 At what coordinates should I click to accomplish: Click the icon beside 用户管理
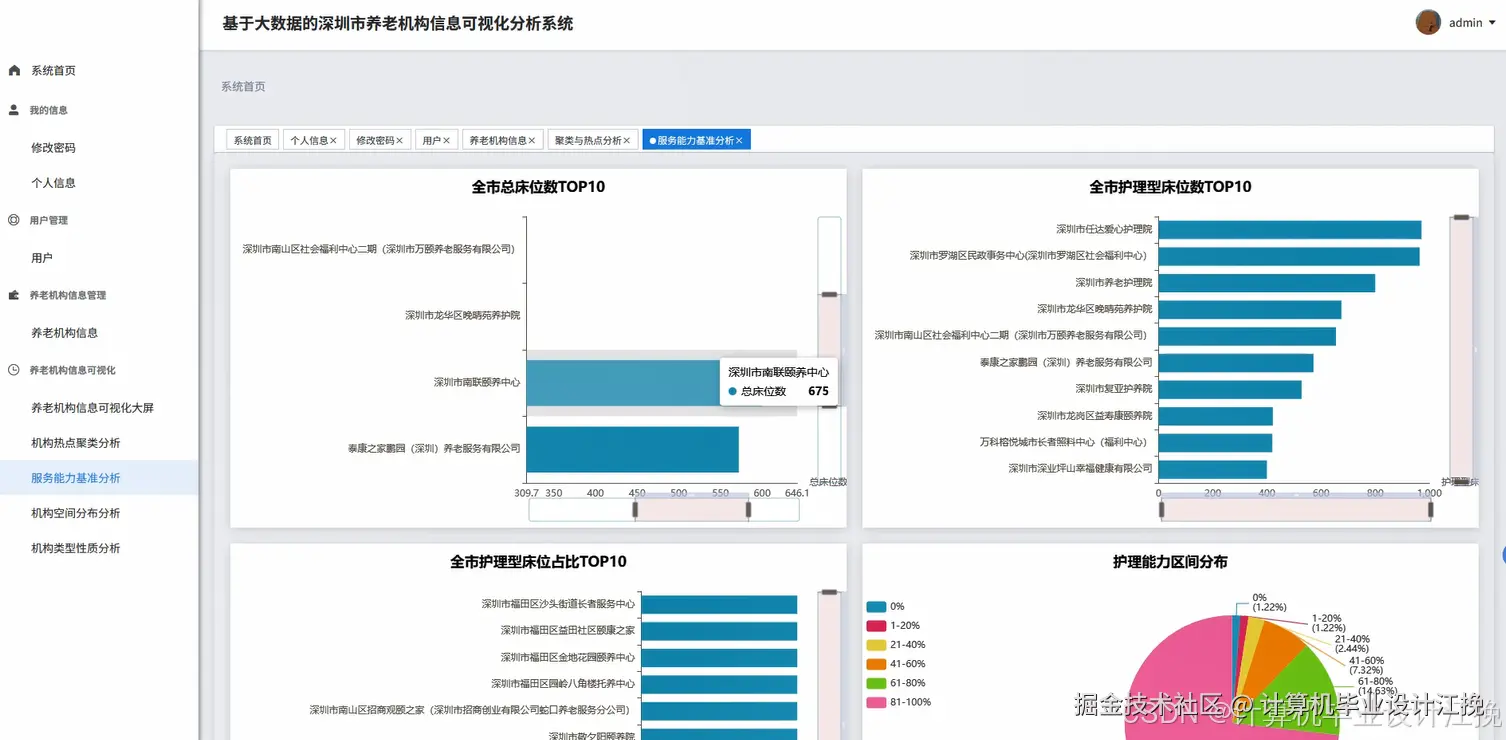coord(14,220)
